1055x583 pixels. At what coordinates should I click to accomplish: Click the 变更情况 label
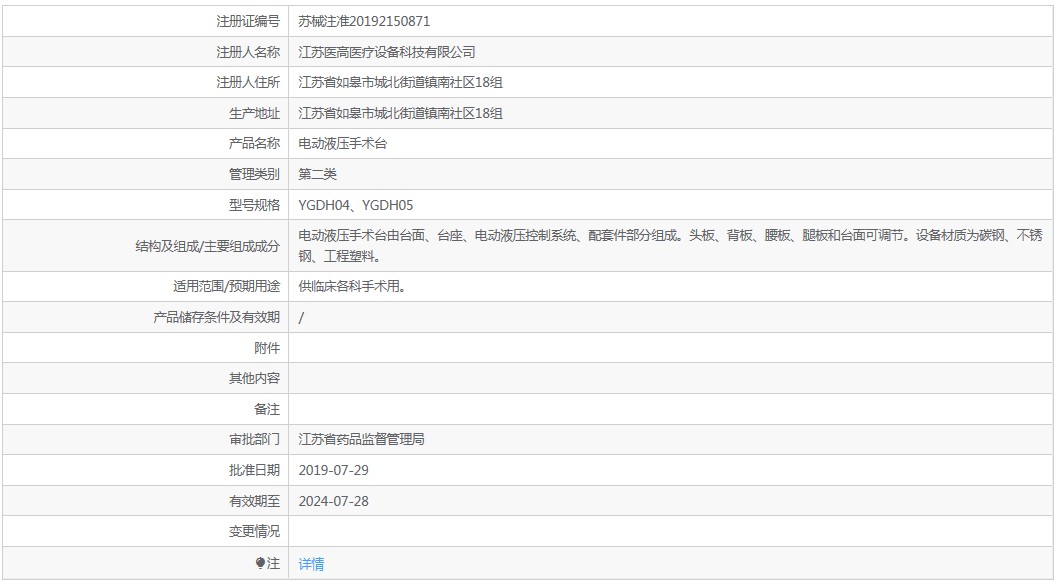click(254, 531)
